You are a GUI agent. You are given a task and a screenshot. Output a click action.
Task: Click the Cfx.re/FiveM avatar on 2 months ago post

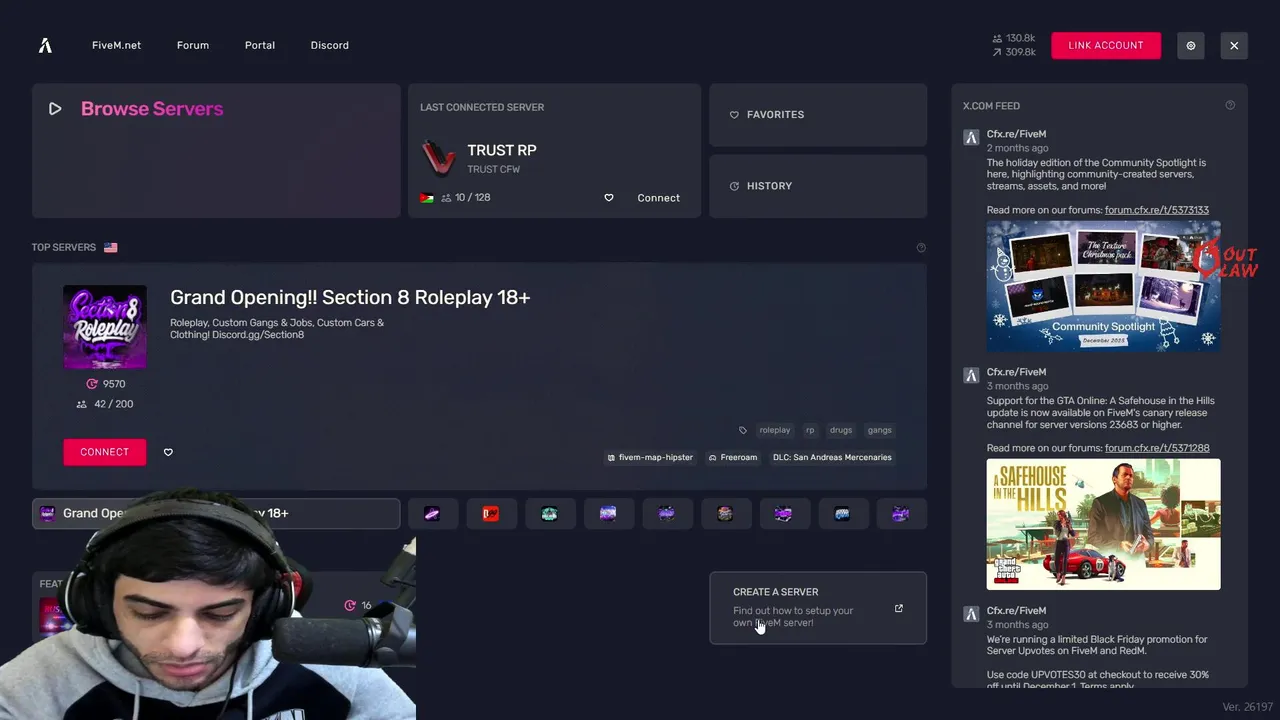970,138
